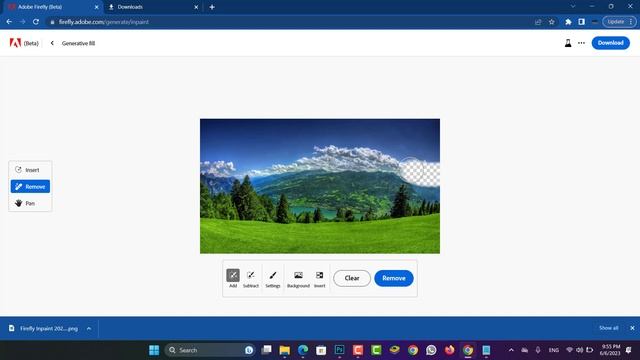Select the Subtract brush tool
This screenshot has width=640, height=360.
click(251, 278)
